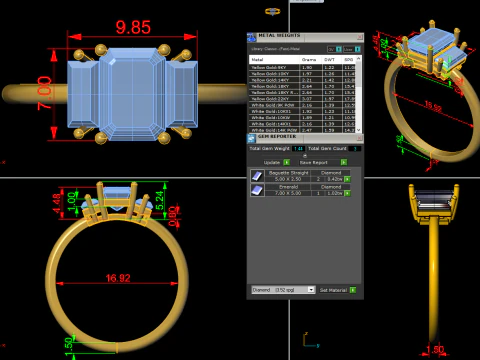The height and width of the screenshot is (360, 480).
Task: Click the 16.92 inner diameter dimension label
Action: tap(118, 278)
